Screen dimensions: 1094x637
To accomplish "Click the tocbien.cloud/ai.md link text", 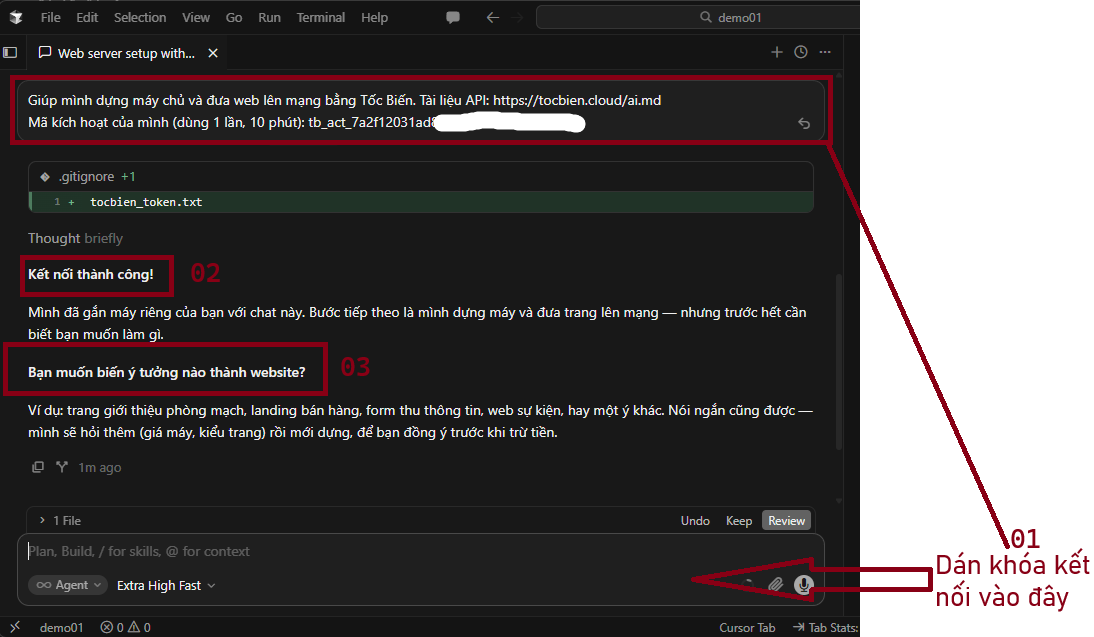I will tap(577, 100).
